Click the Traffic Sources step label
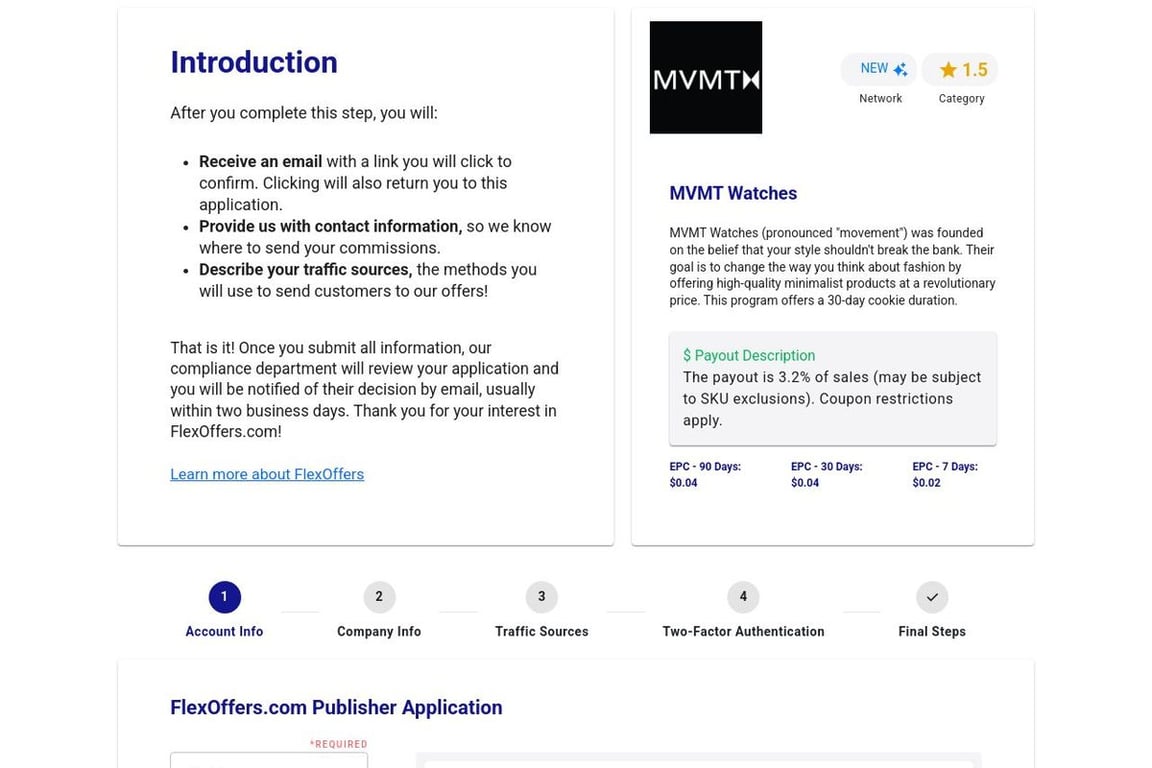 click(541, 631)
